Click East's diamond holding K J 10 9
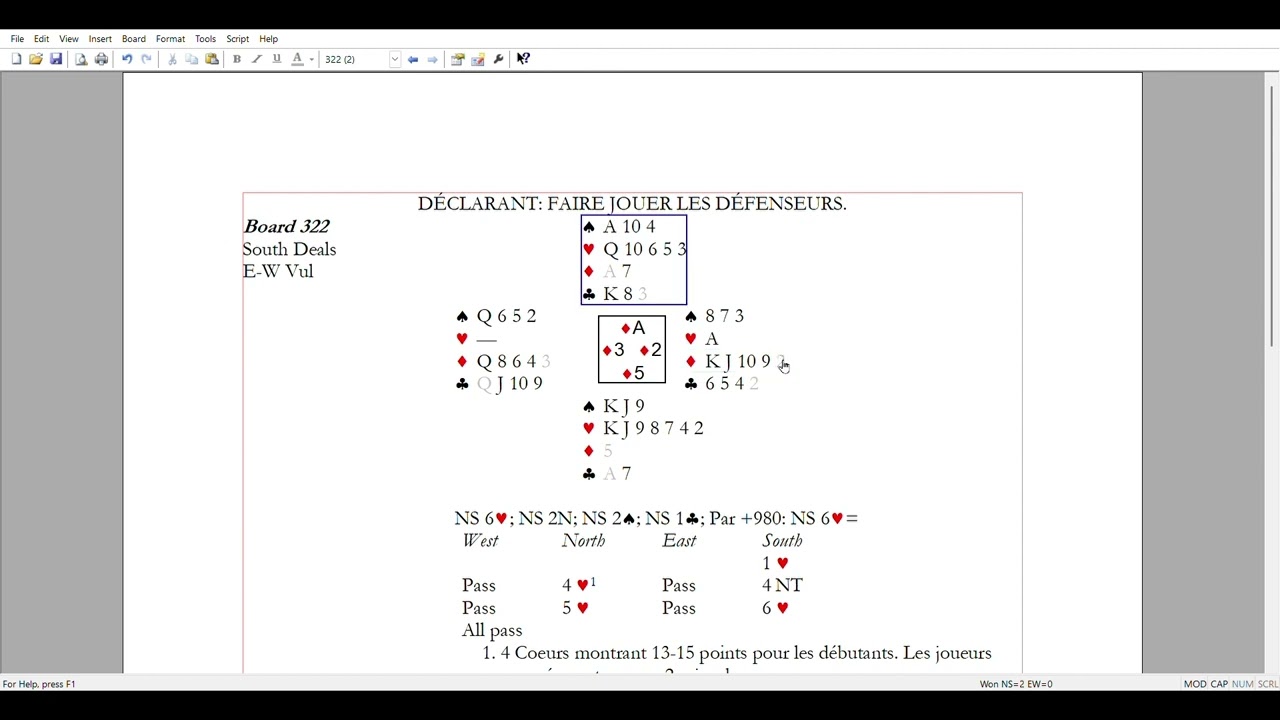Image resolution: width=1280 pixels, height=720 pixels. tap(737, 361)
